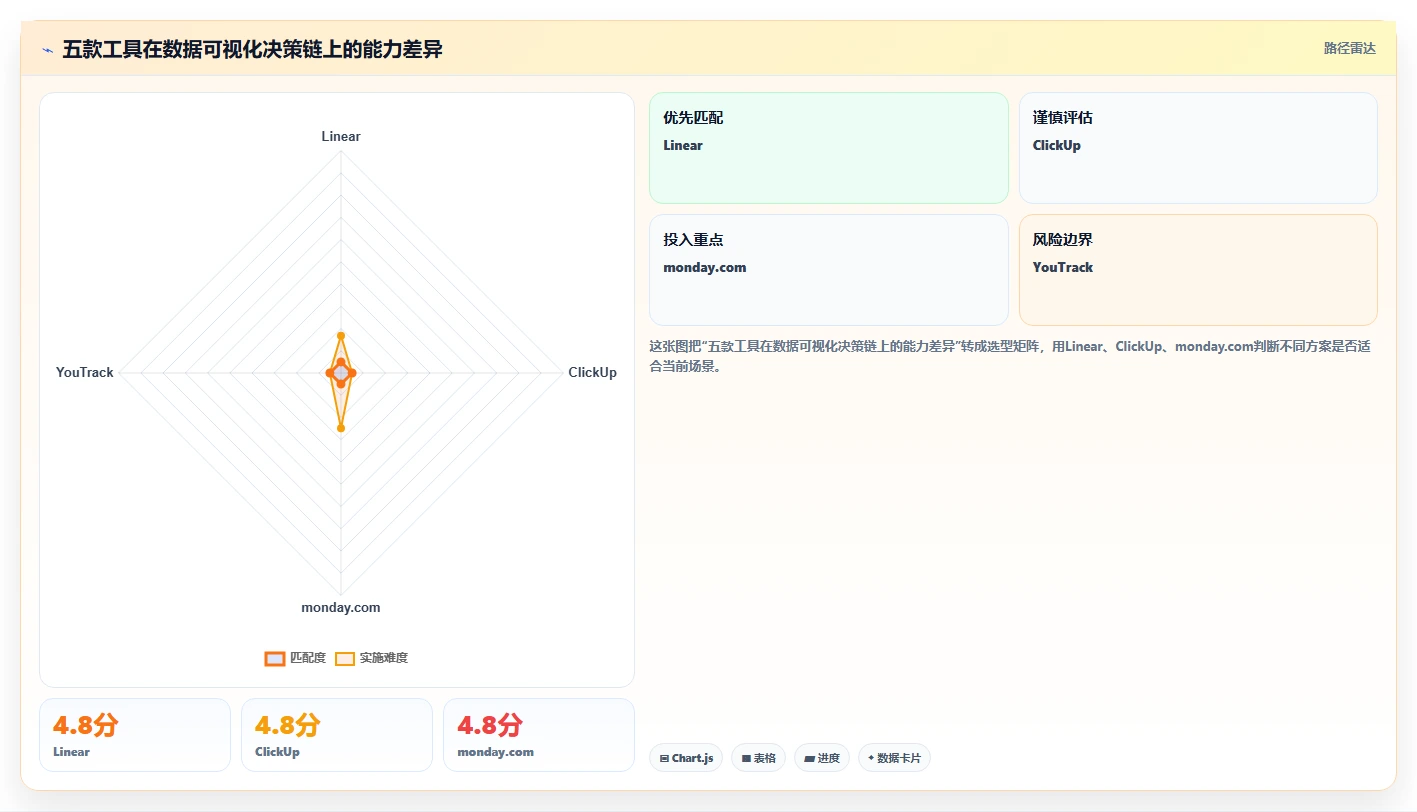Open the 投入重点 monday.com card
This screenshot has height=812, width=1417.
pos(829,270)
